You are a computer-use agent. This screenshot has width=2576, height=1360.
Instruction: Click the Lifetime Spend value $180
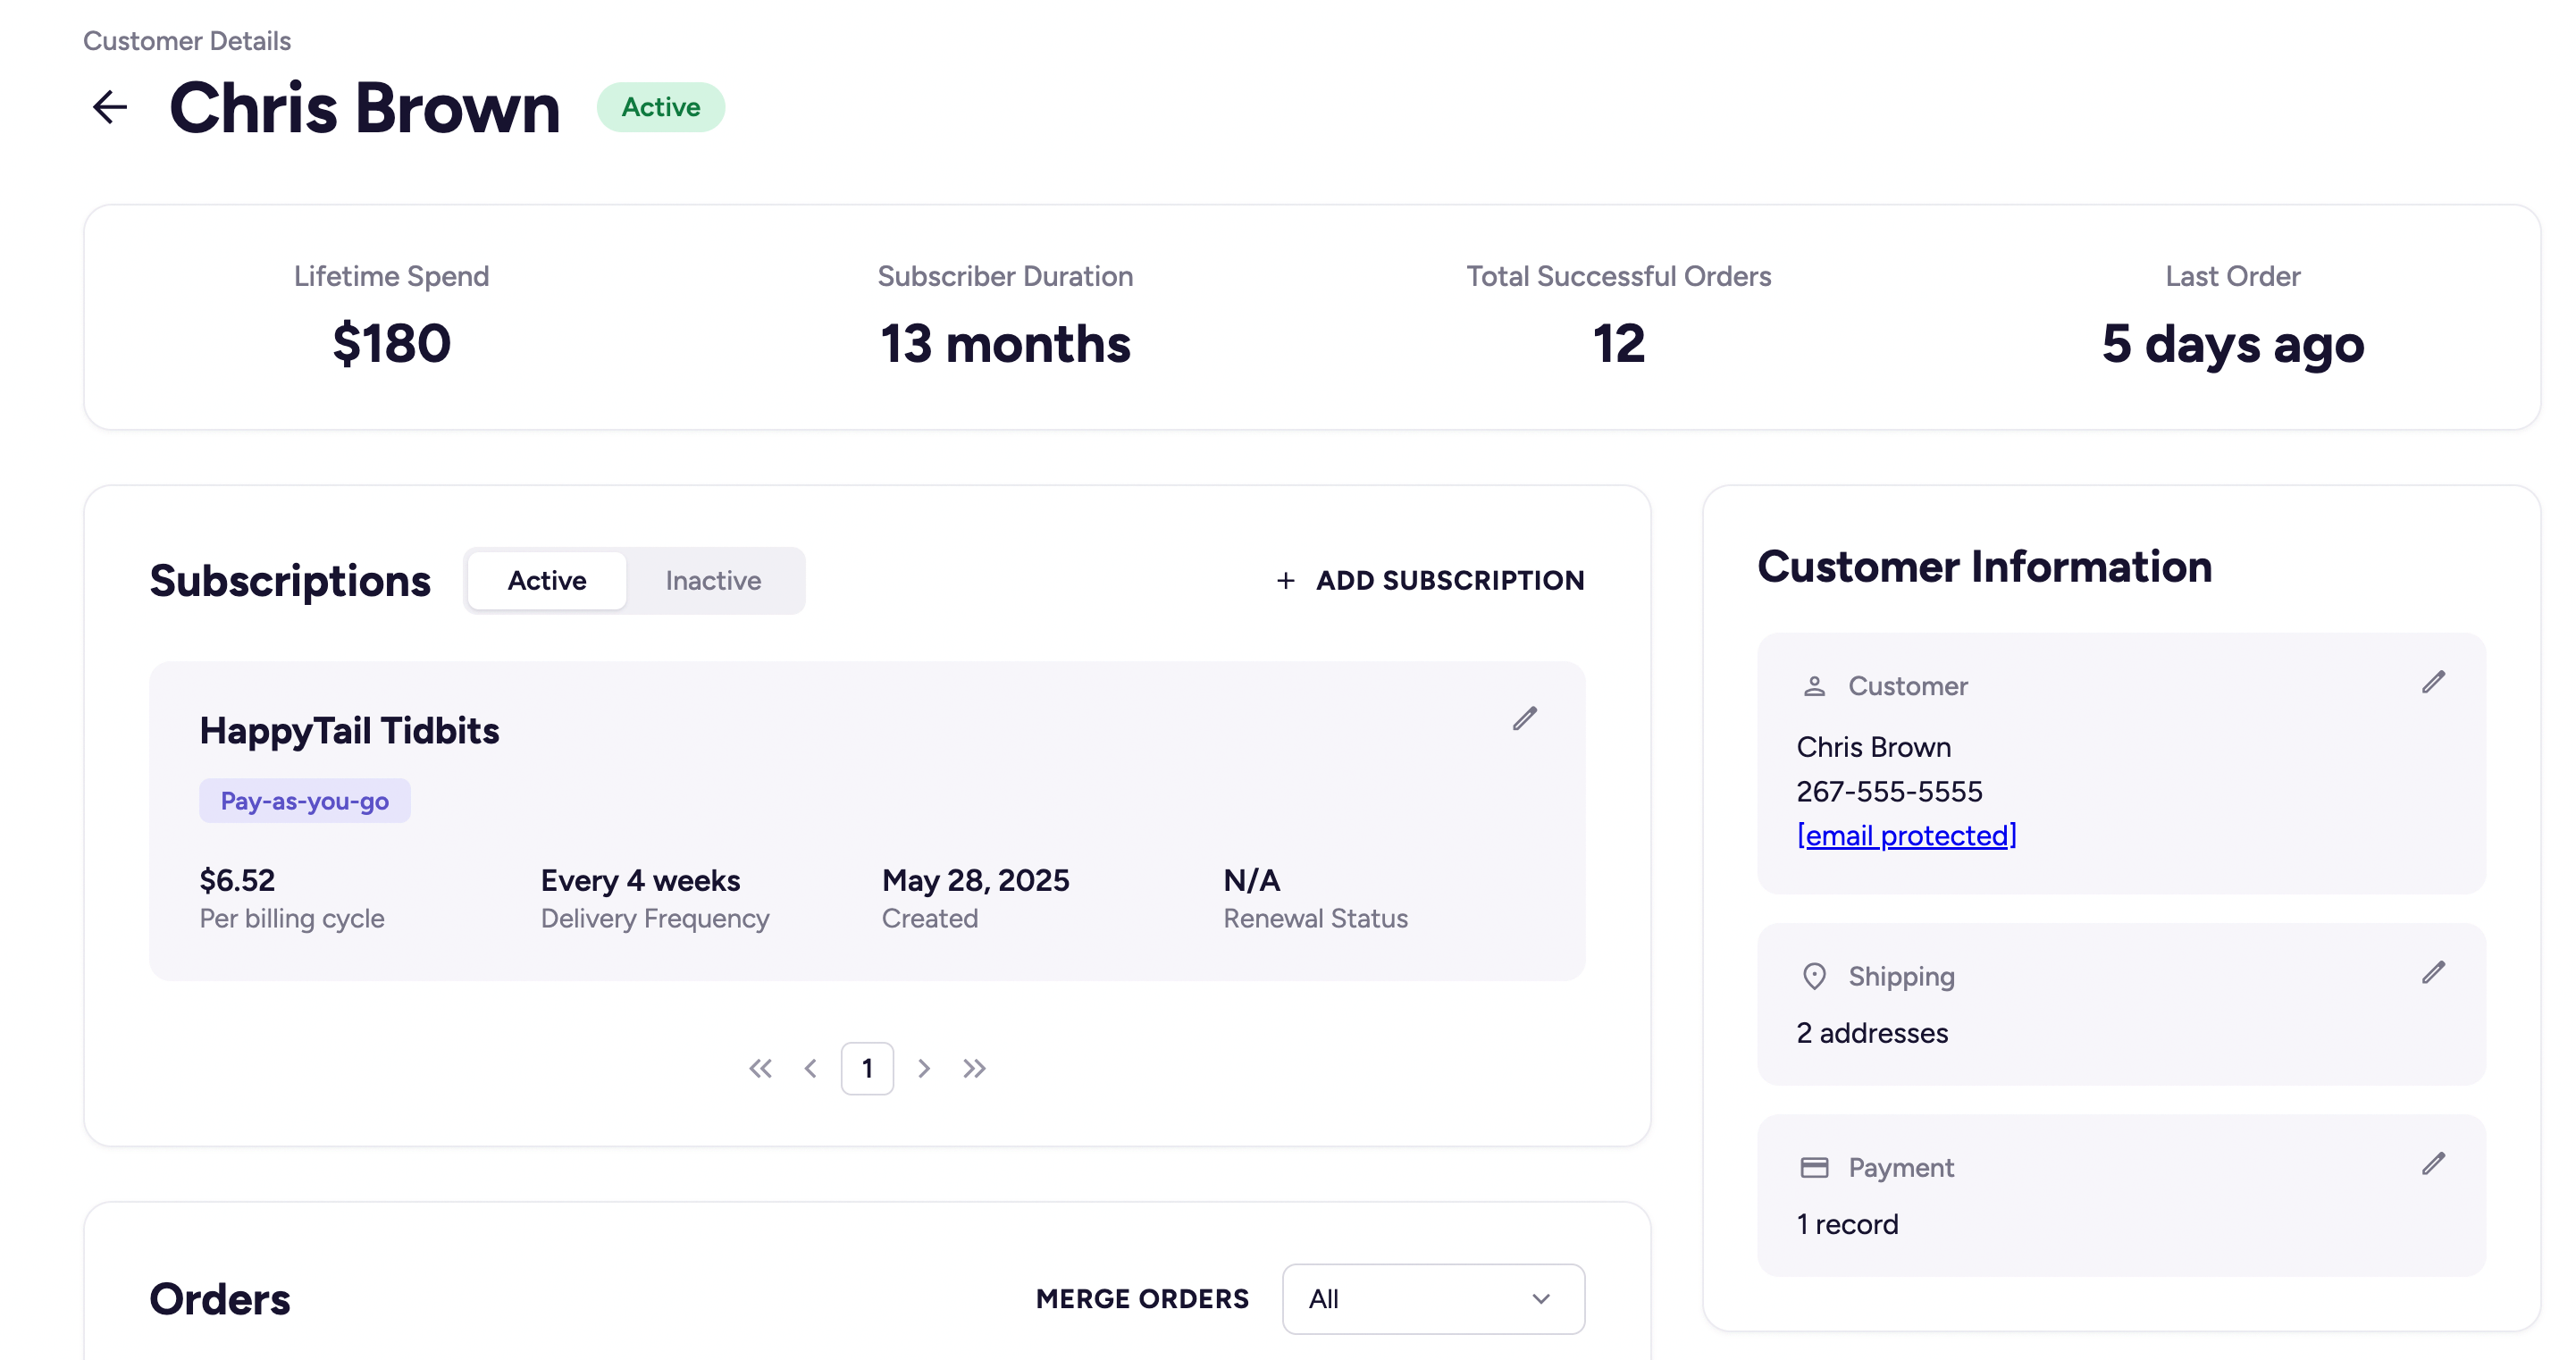coord(391,344)
